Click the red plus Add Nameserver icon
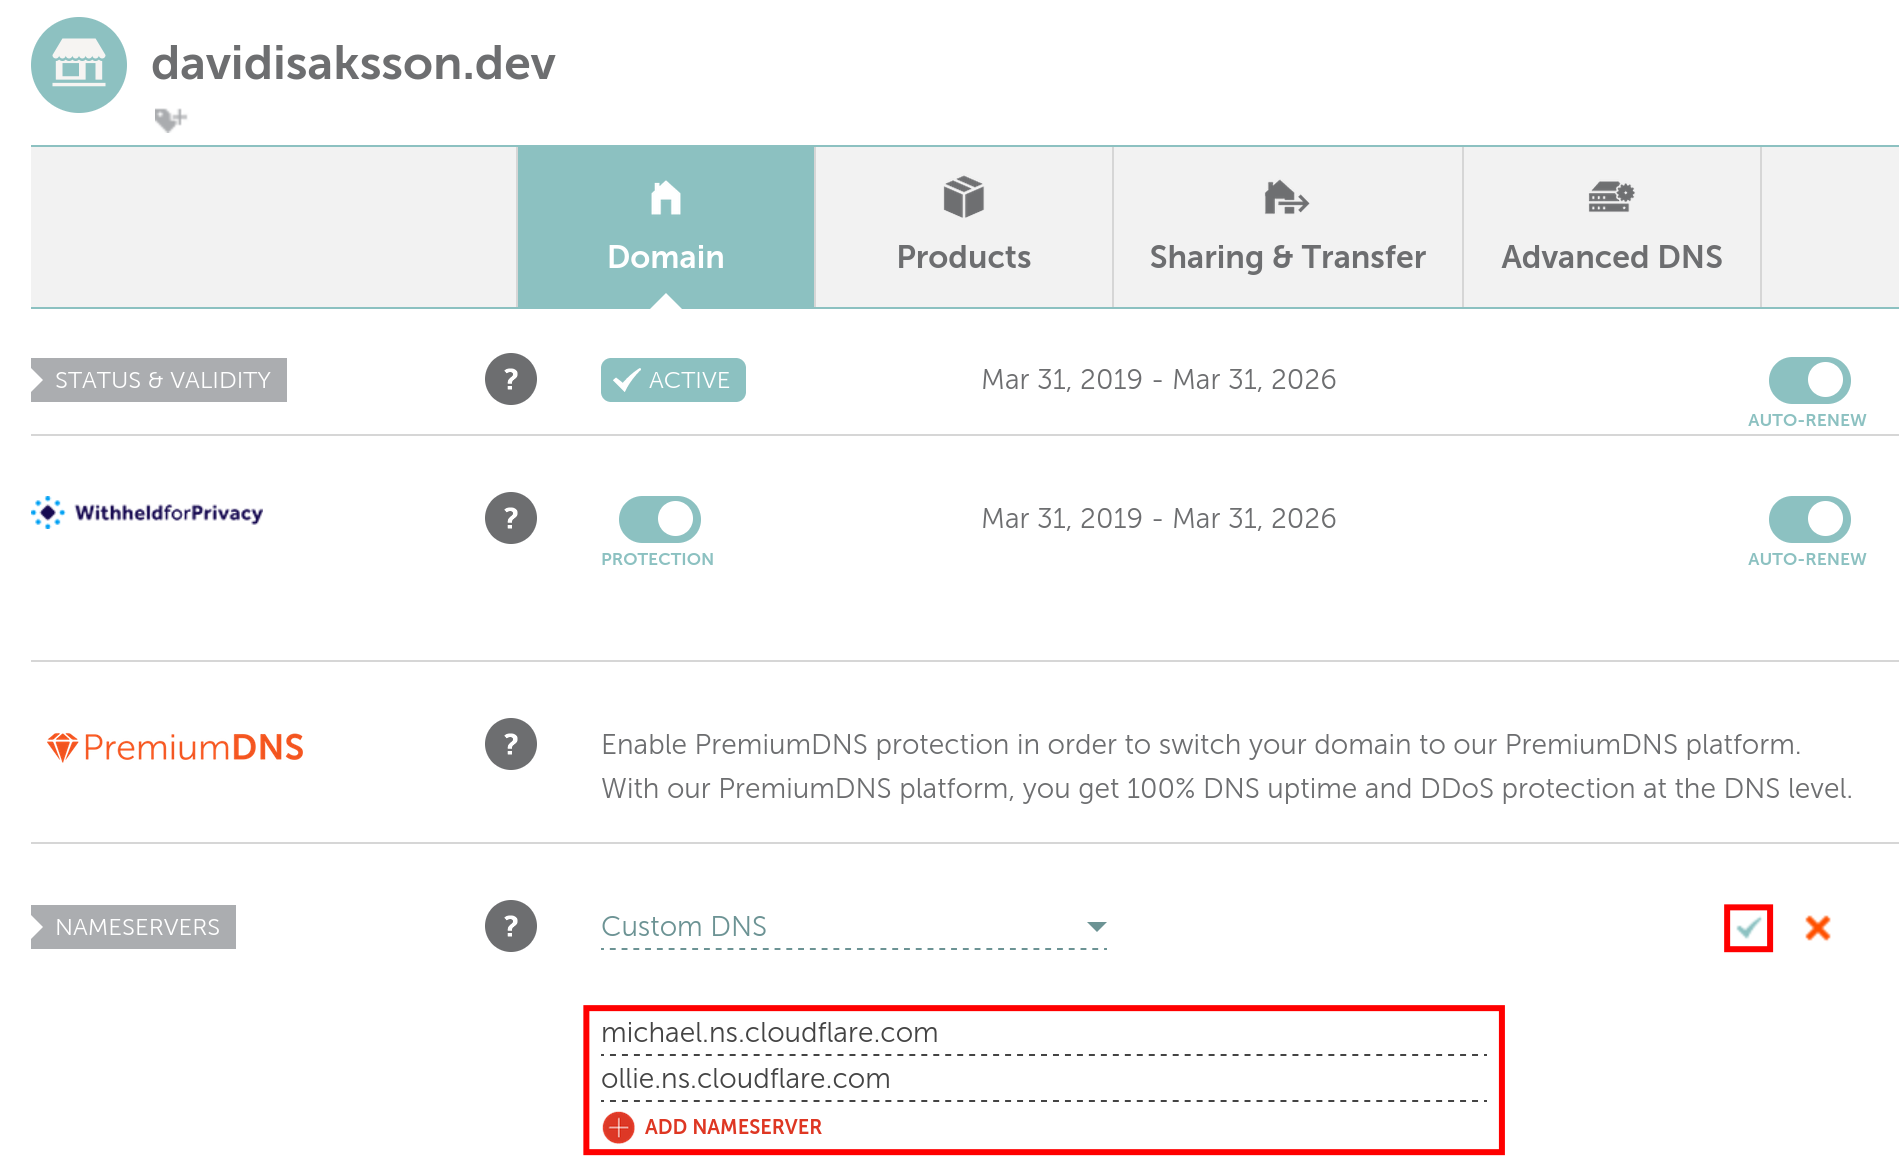The image size is (1899, 1162). click(x=619, y=1127)
